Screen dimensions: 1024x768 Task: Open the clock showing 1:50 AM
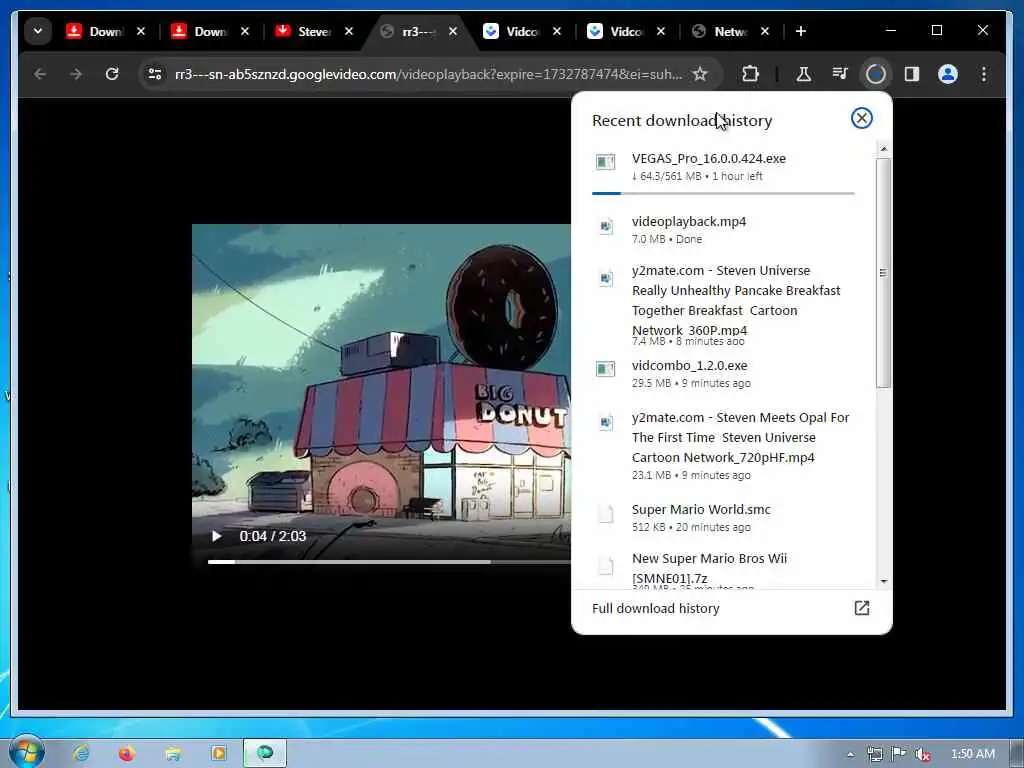(972, 754)
